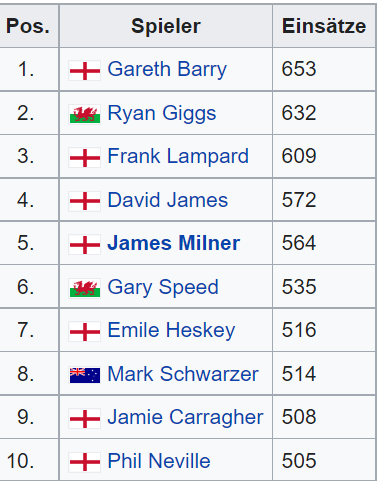Follow the Frank Lampard link

(x=178, y=156)
